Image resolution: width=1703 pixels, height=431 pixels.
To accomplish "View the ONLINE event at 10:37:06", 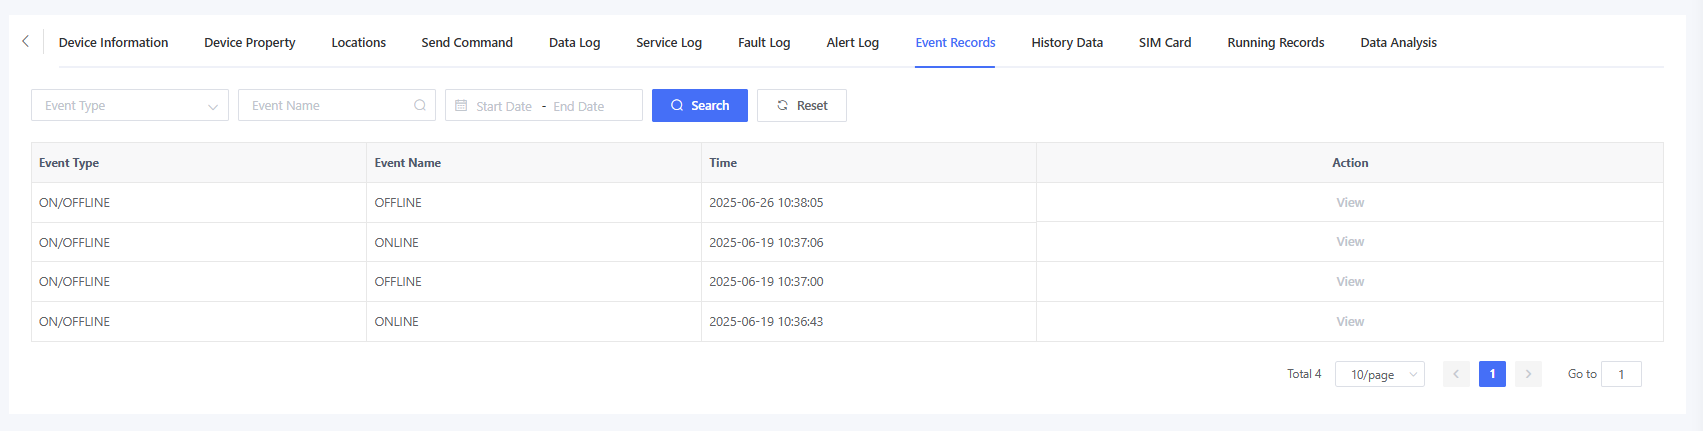I will coord(1349,242).
